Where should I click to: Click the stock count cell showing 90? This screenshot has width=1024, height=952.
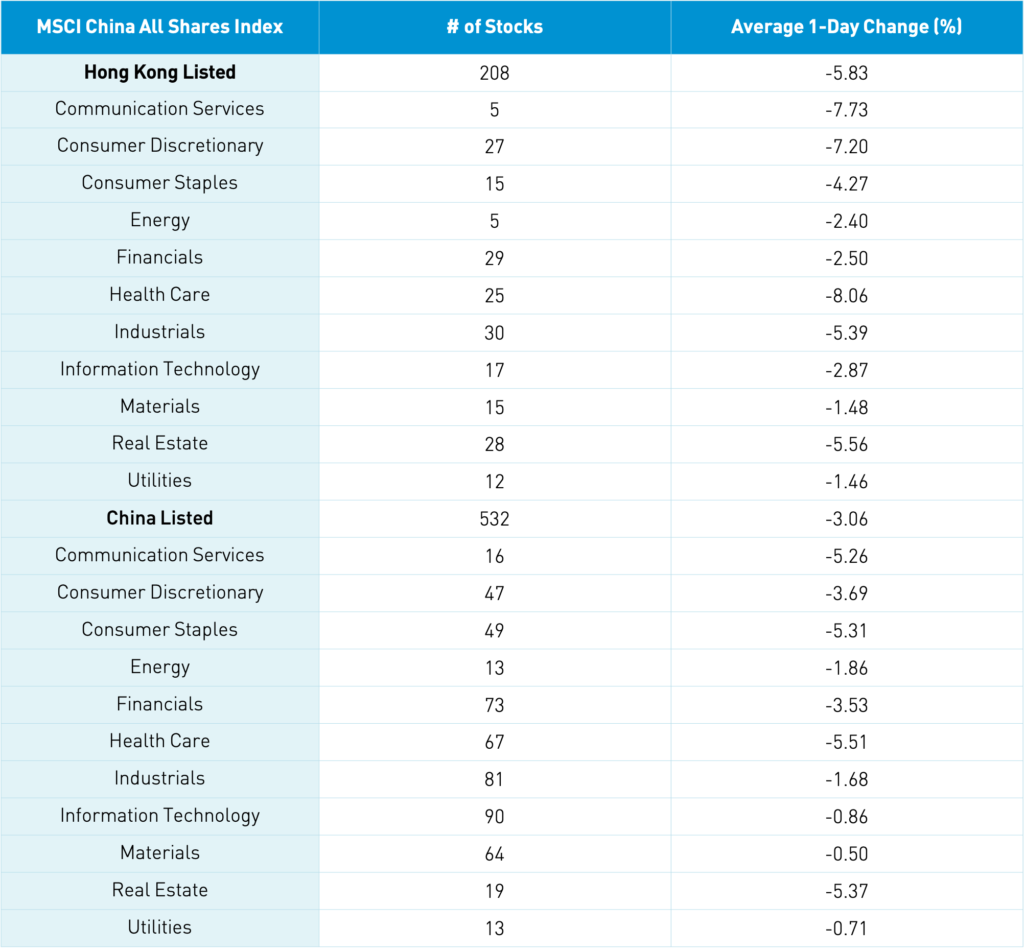click(495, 817)
